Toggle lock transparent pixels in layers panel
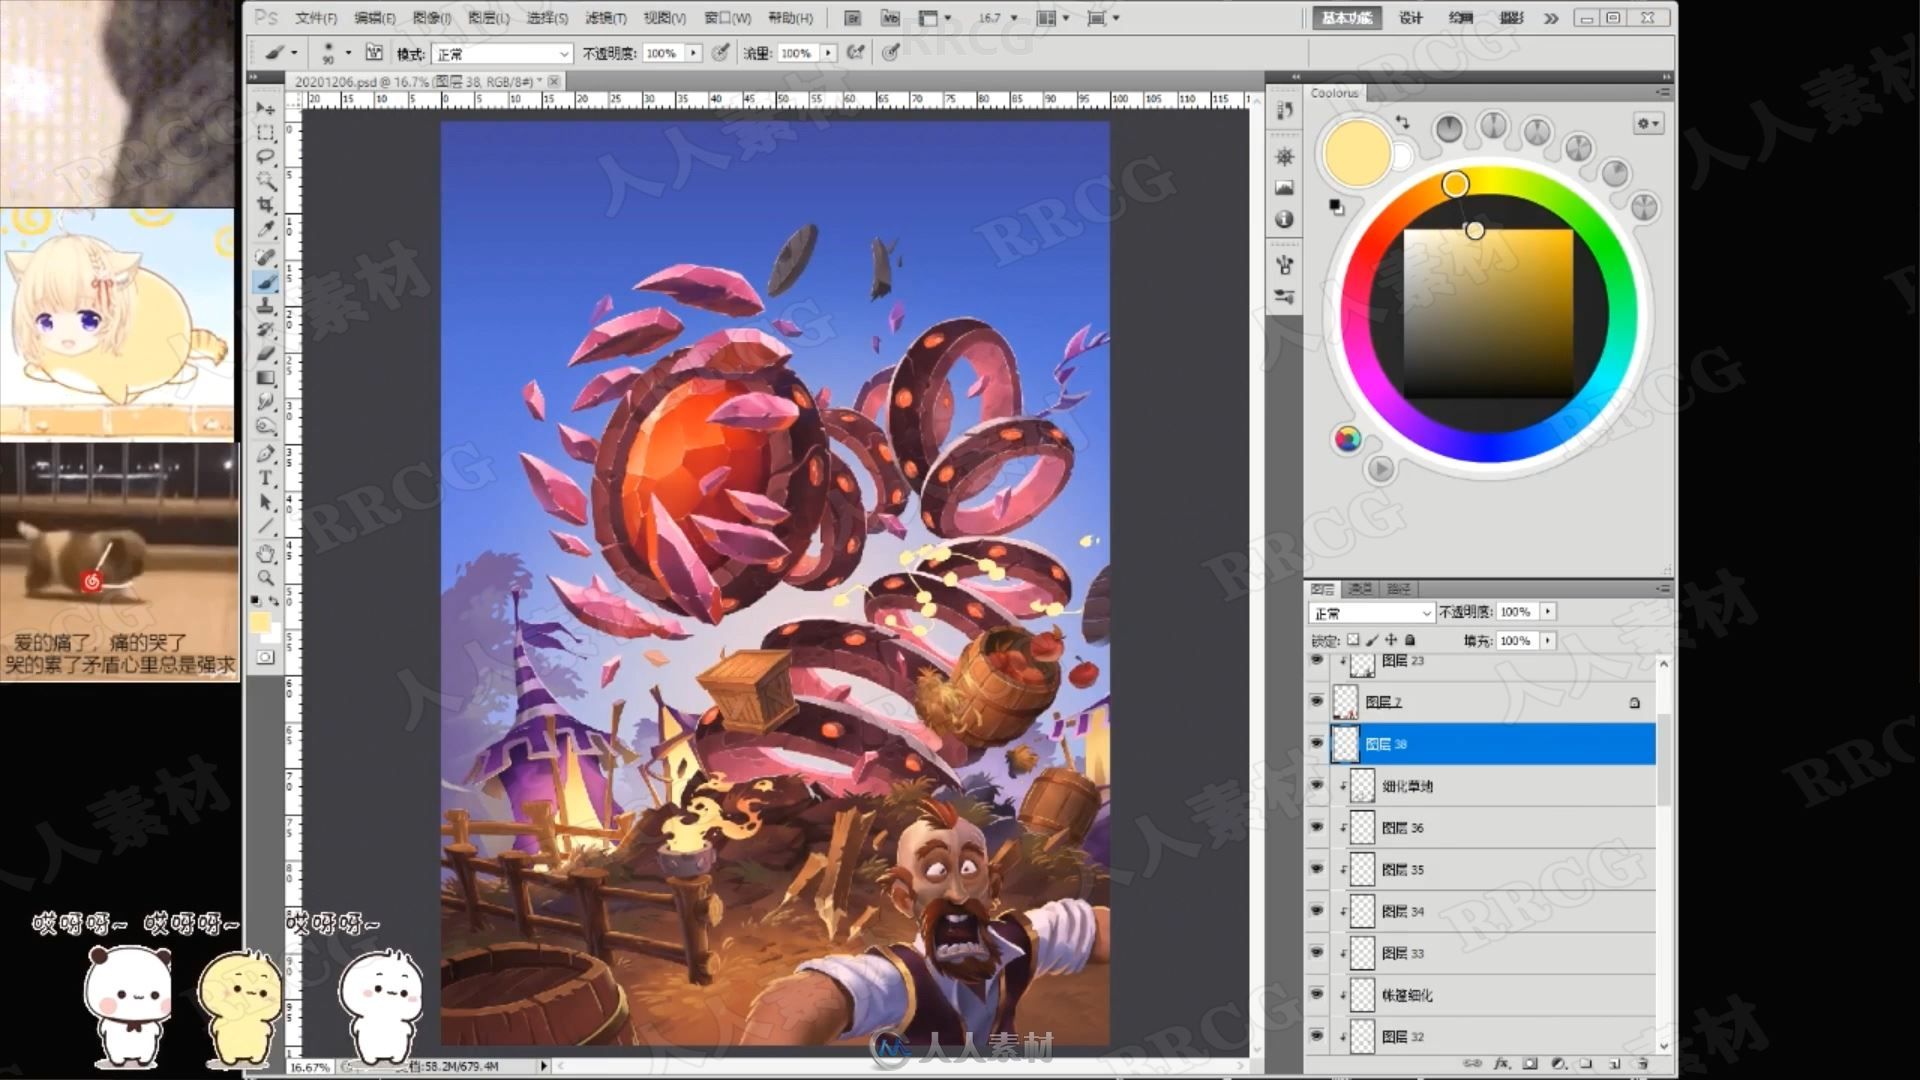Screen dimensions: 1920x1080 (1353, 640)
